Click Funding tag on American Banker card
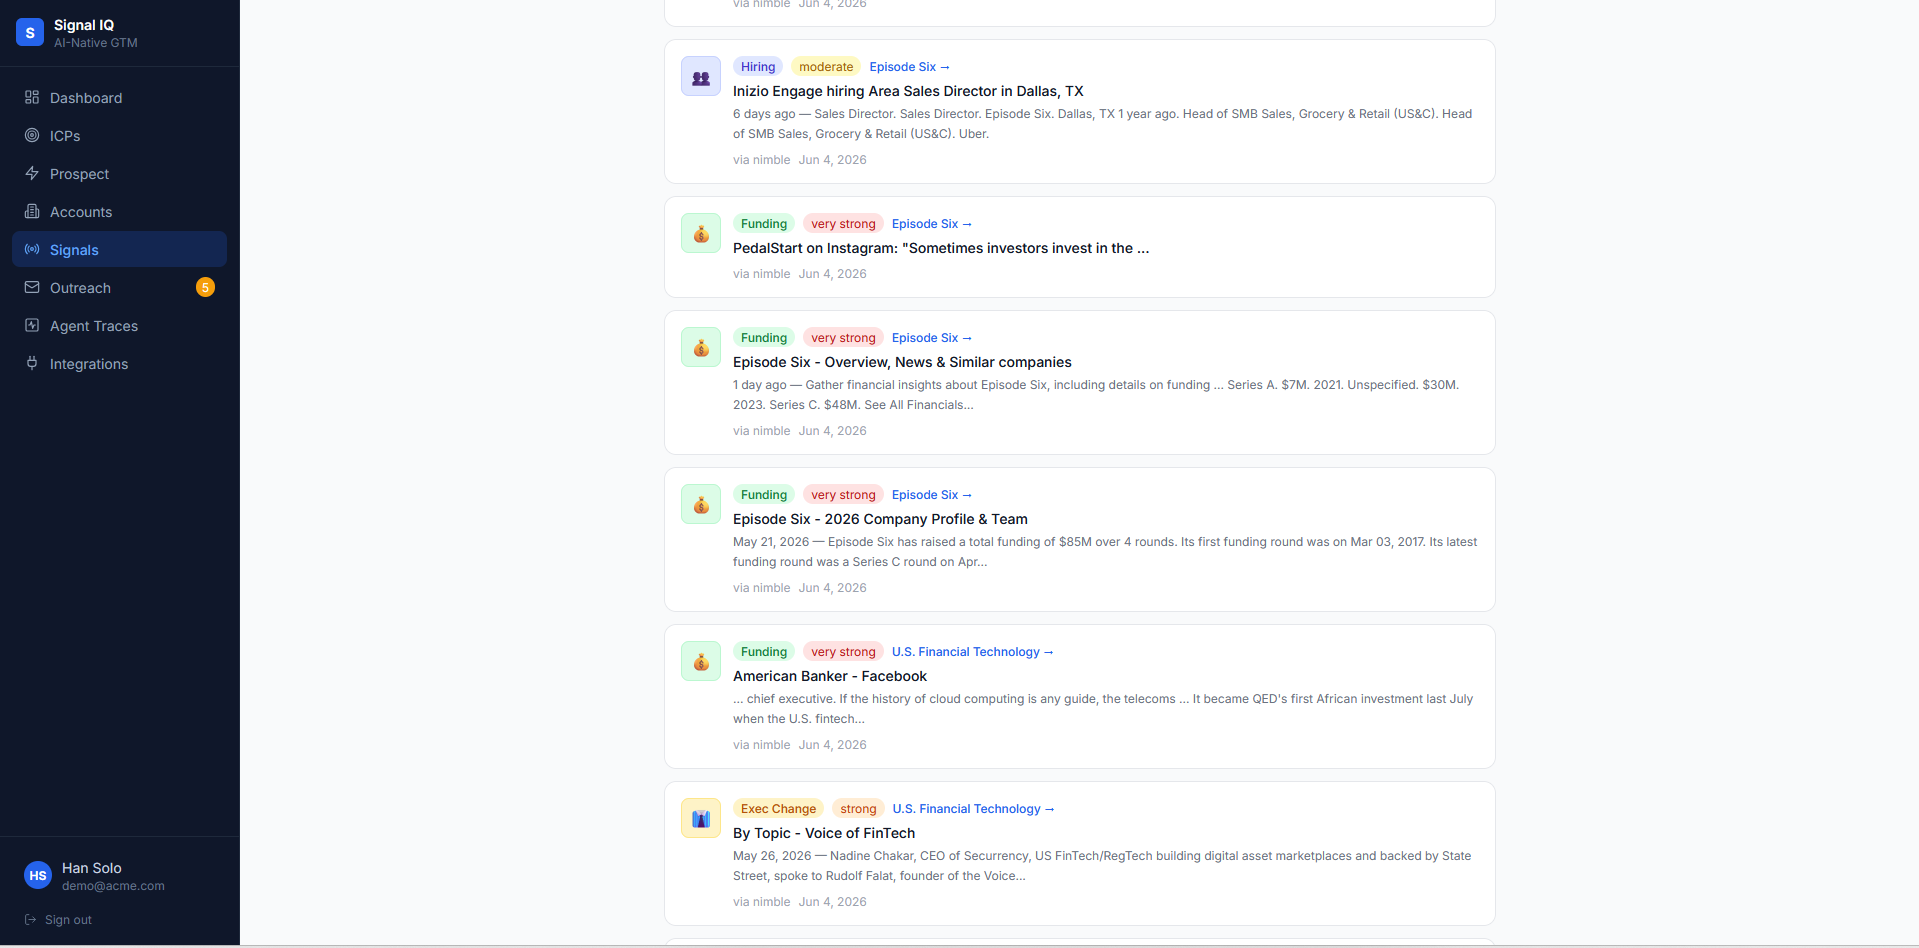 764,652
